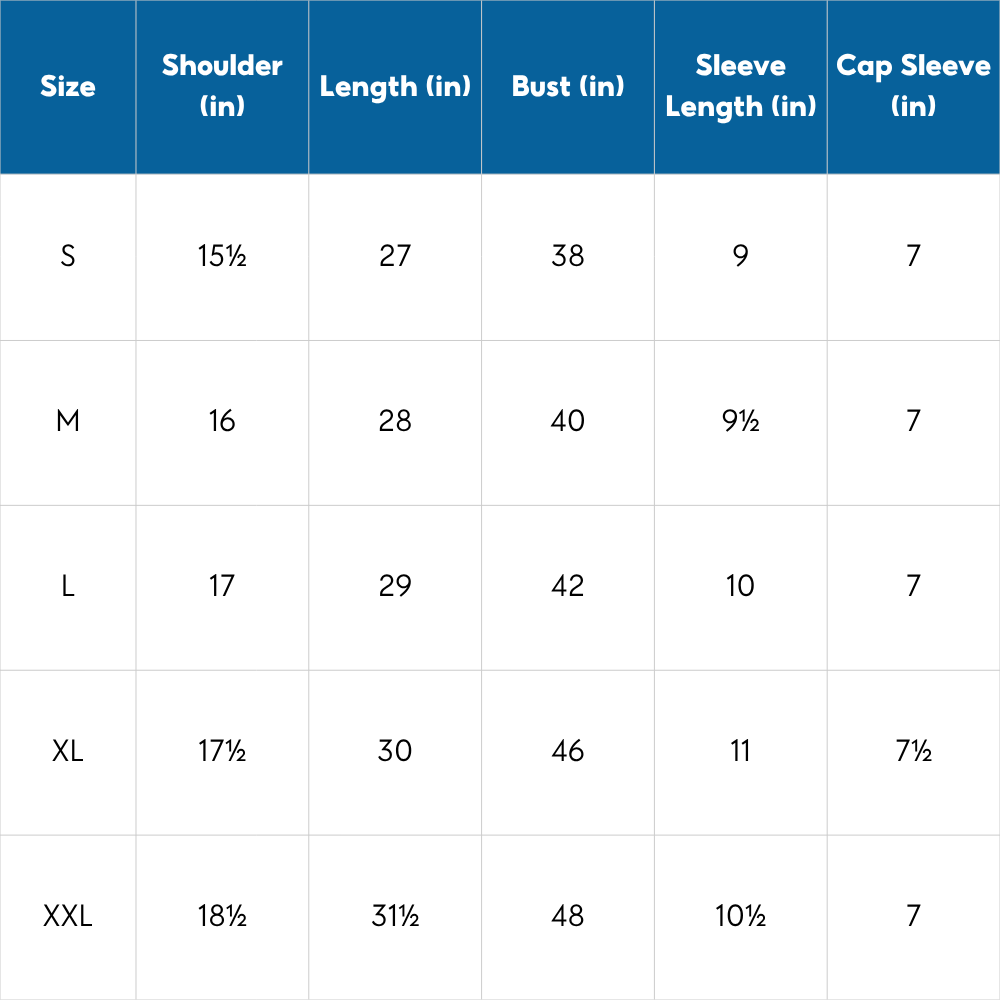1000x1000 pixels.
Task: Click the Length (in) header cell
Action: 395,87
